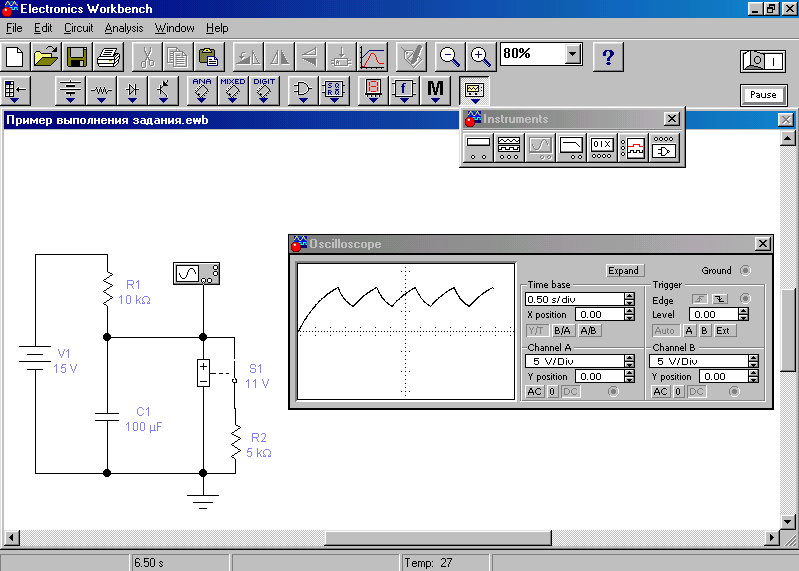Open the Analog ICs (ANA) parts bin

[x=202, y=91]
